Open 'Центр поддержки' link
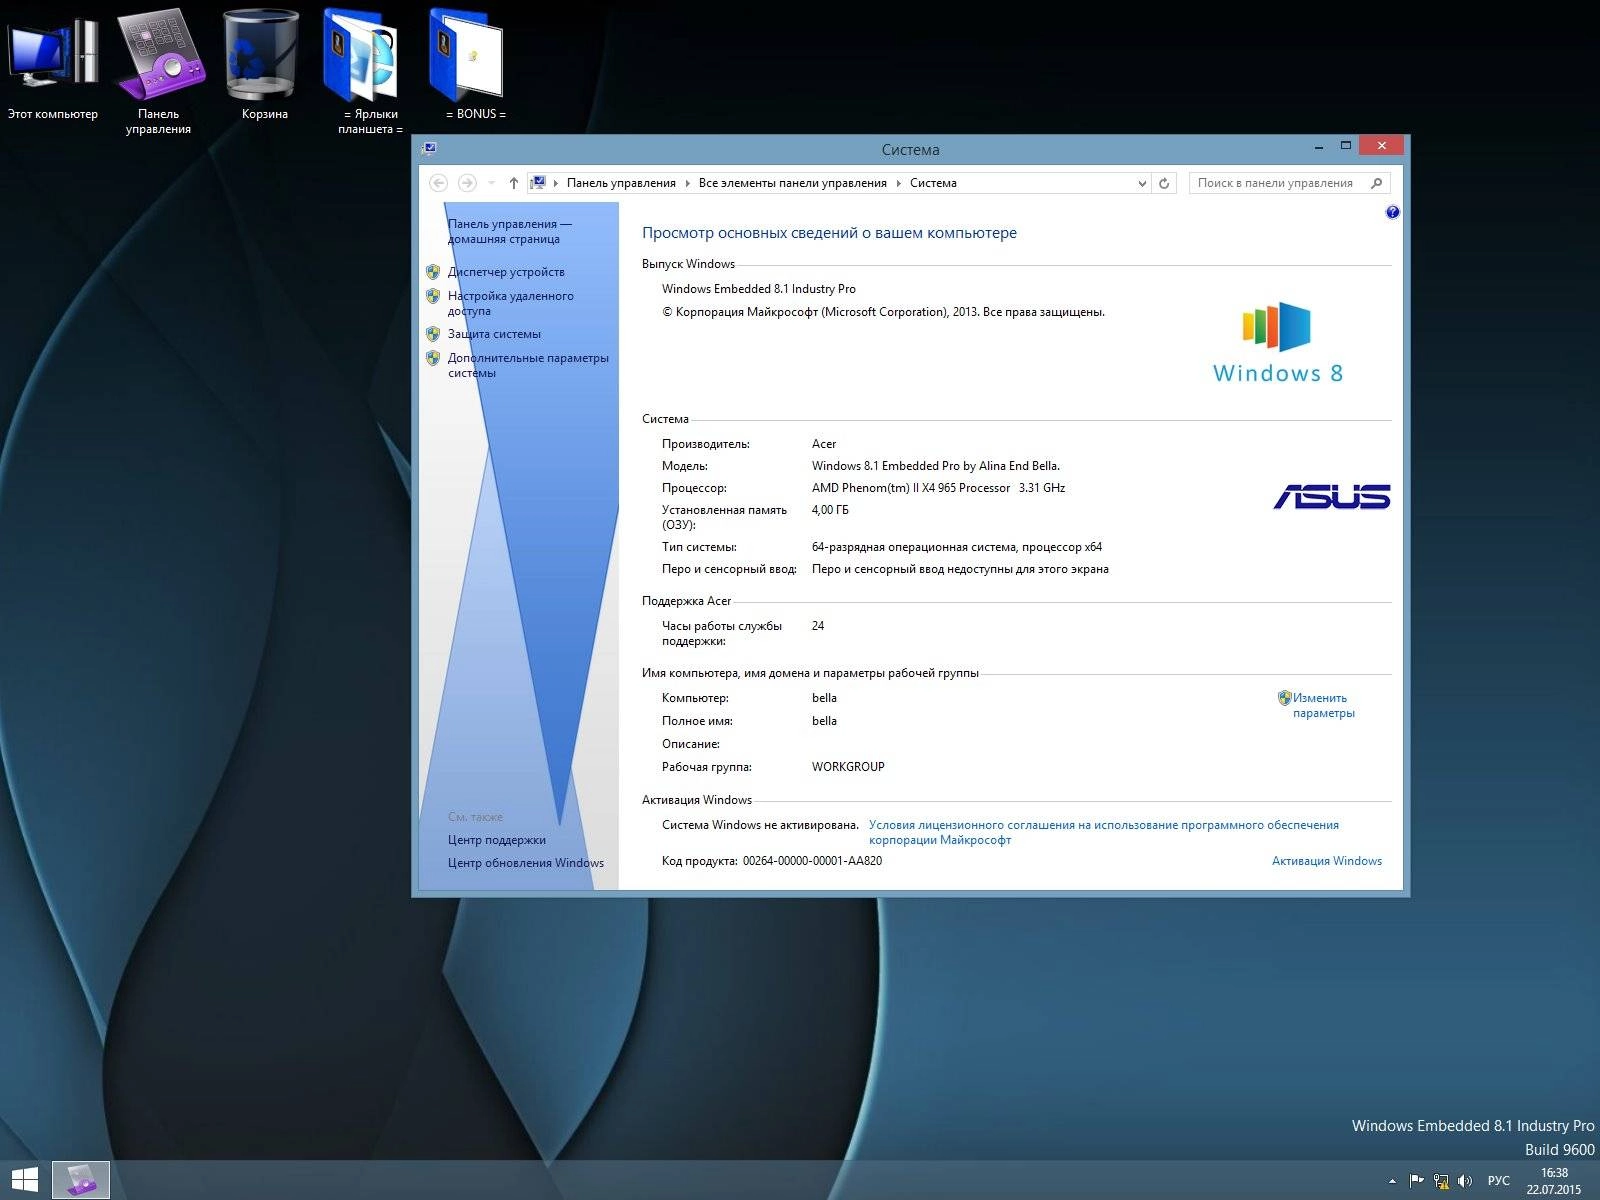1600x1200 pixels. 497,840
